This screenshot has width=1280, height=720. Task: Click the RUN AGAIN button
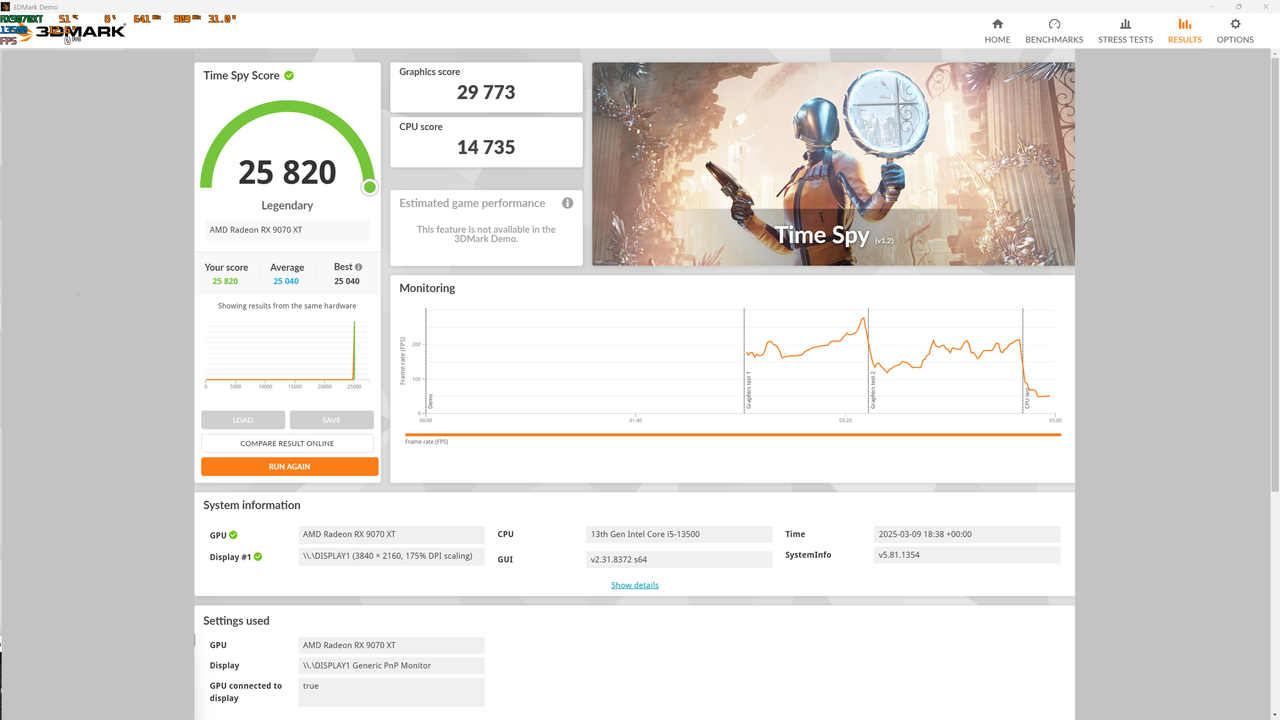click(289, 466)
